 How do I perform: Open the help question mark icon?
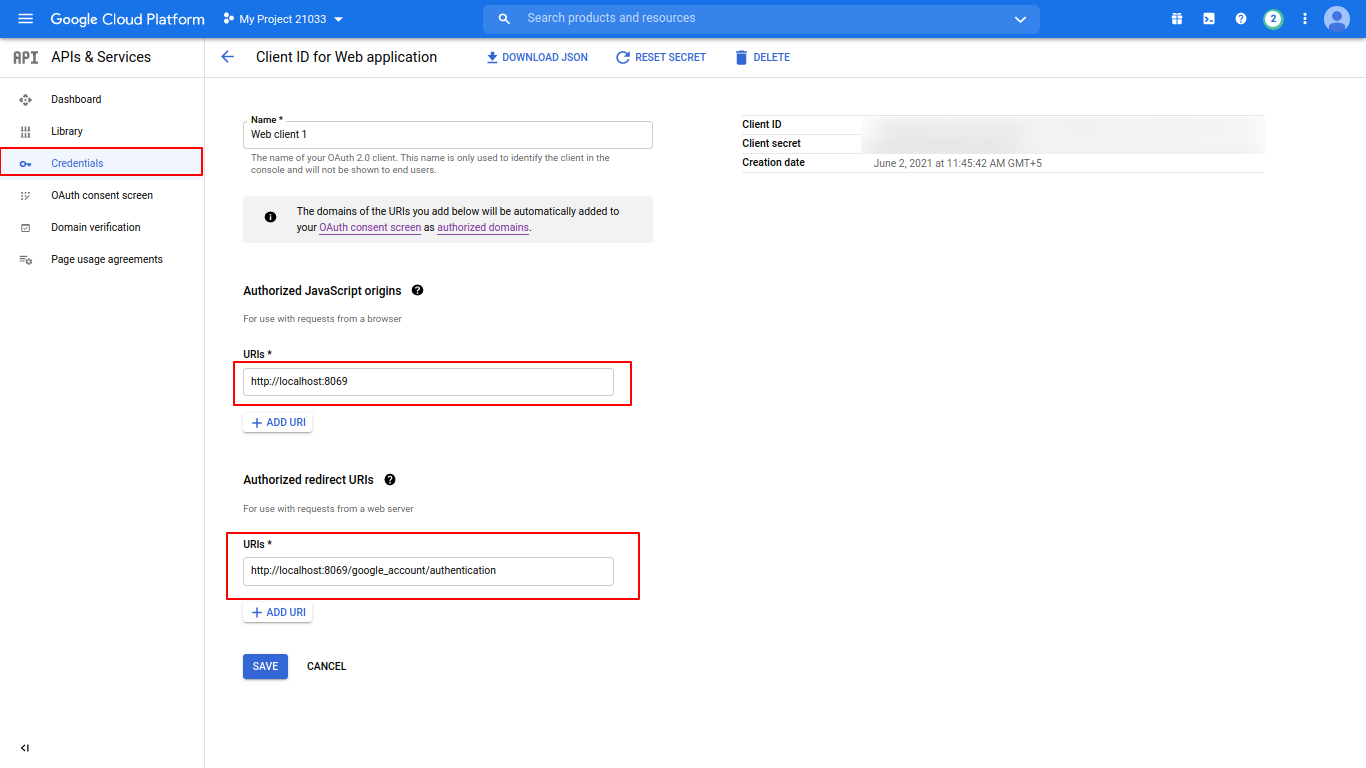(x=1241, y=19)
